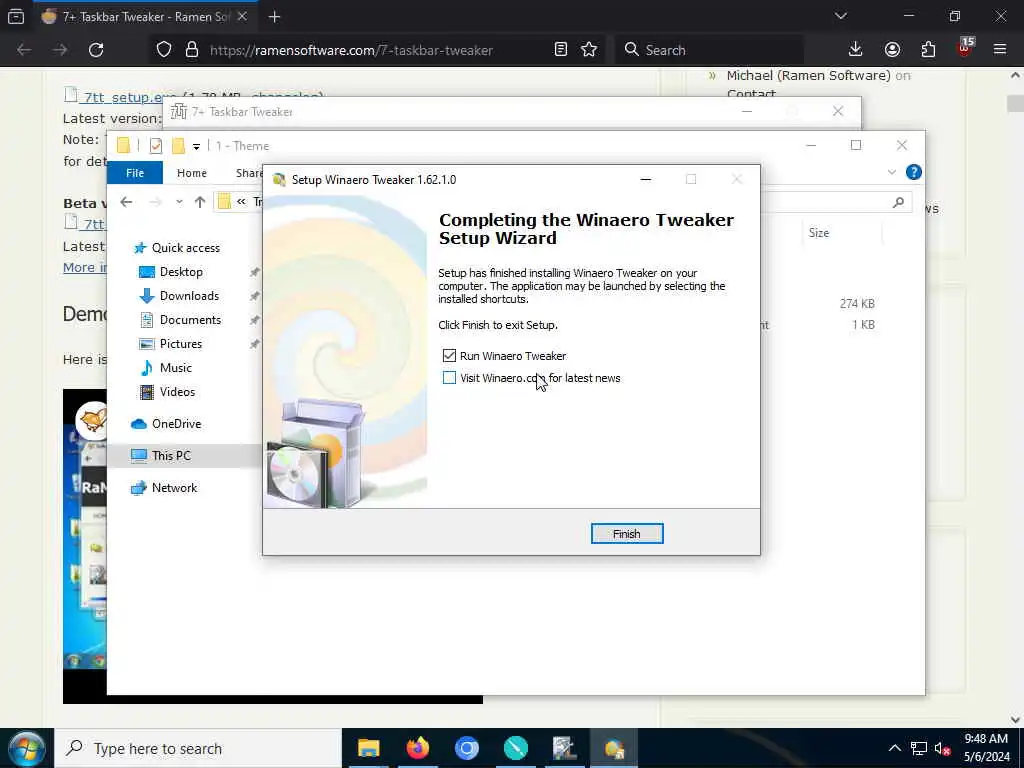Open a new Firefox tab
The height and width of the screenshot is (768, 1024).
click(x=274, y=17)
